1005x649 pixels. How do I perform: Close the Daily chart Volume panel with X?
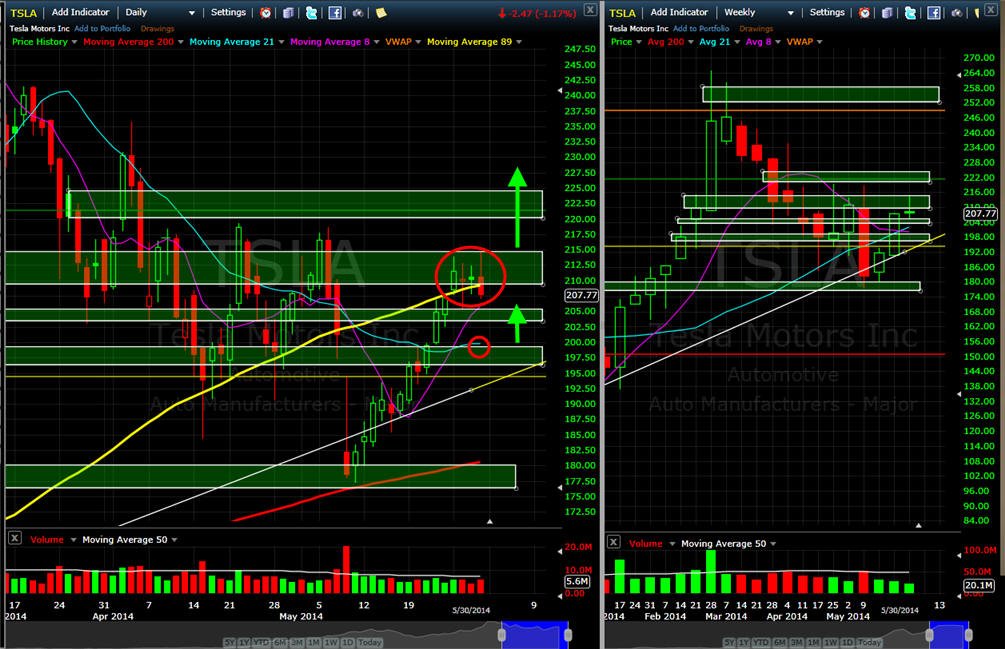(x=15, y=538)
